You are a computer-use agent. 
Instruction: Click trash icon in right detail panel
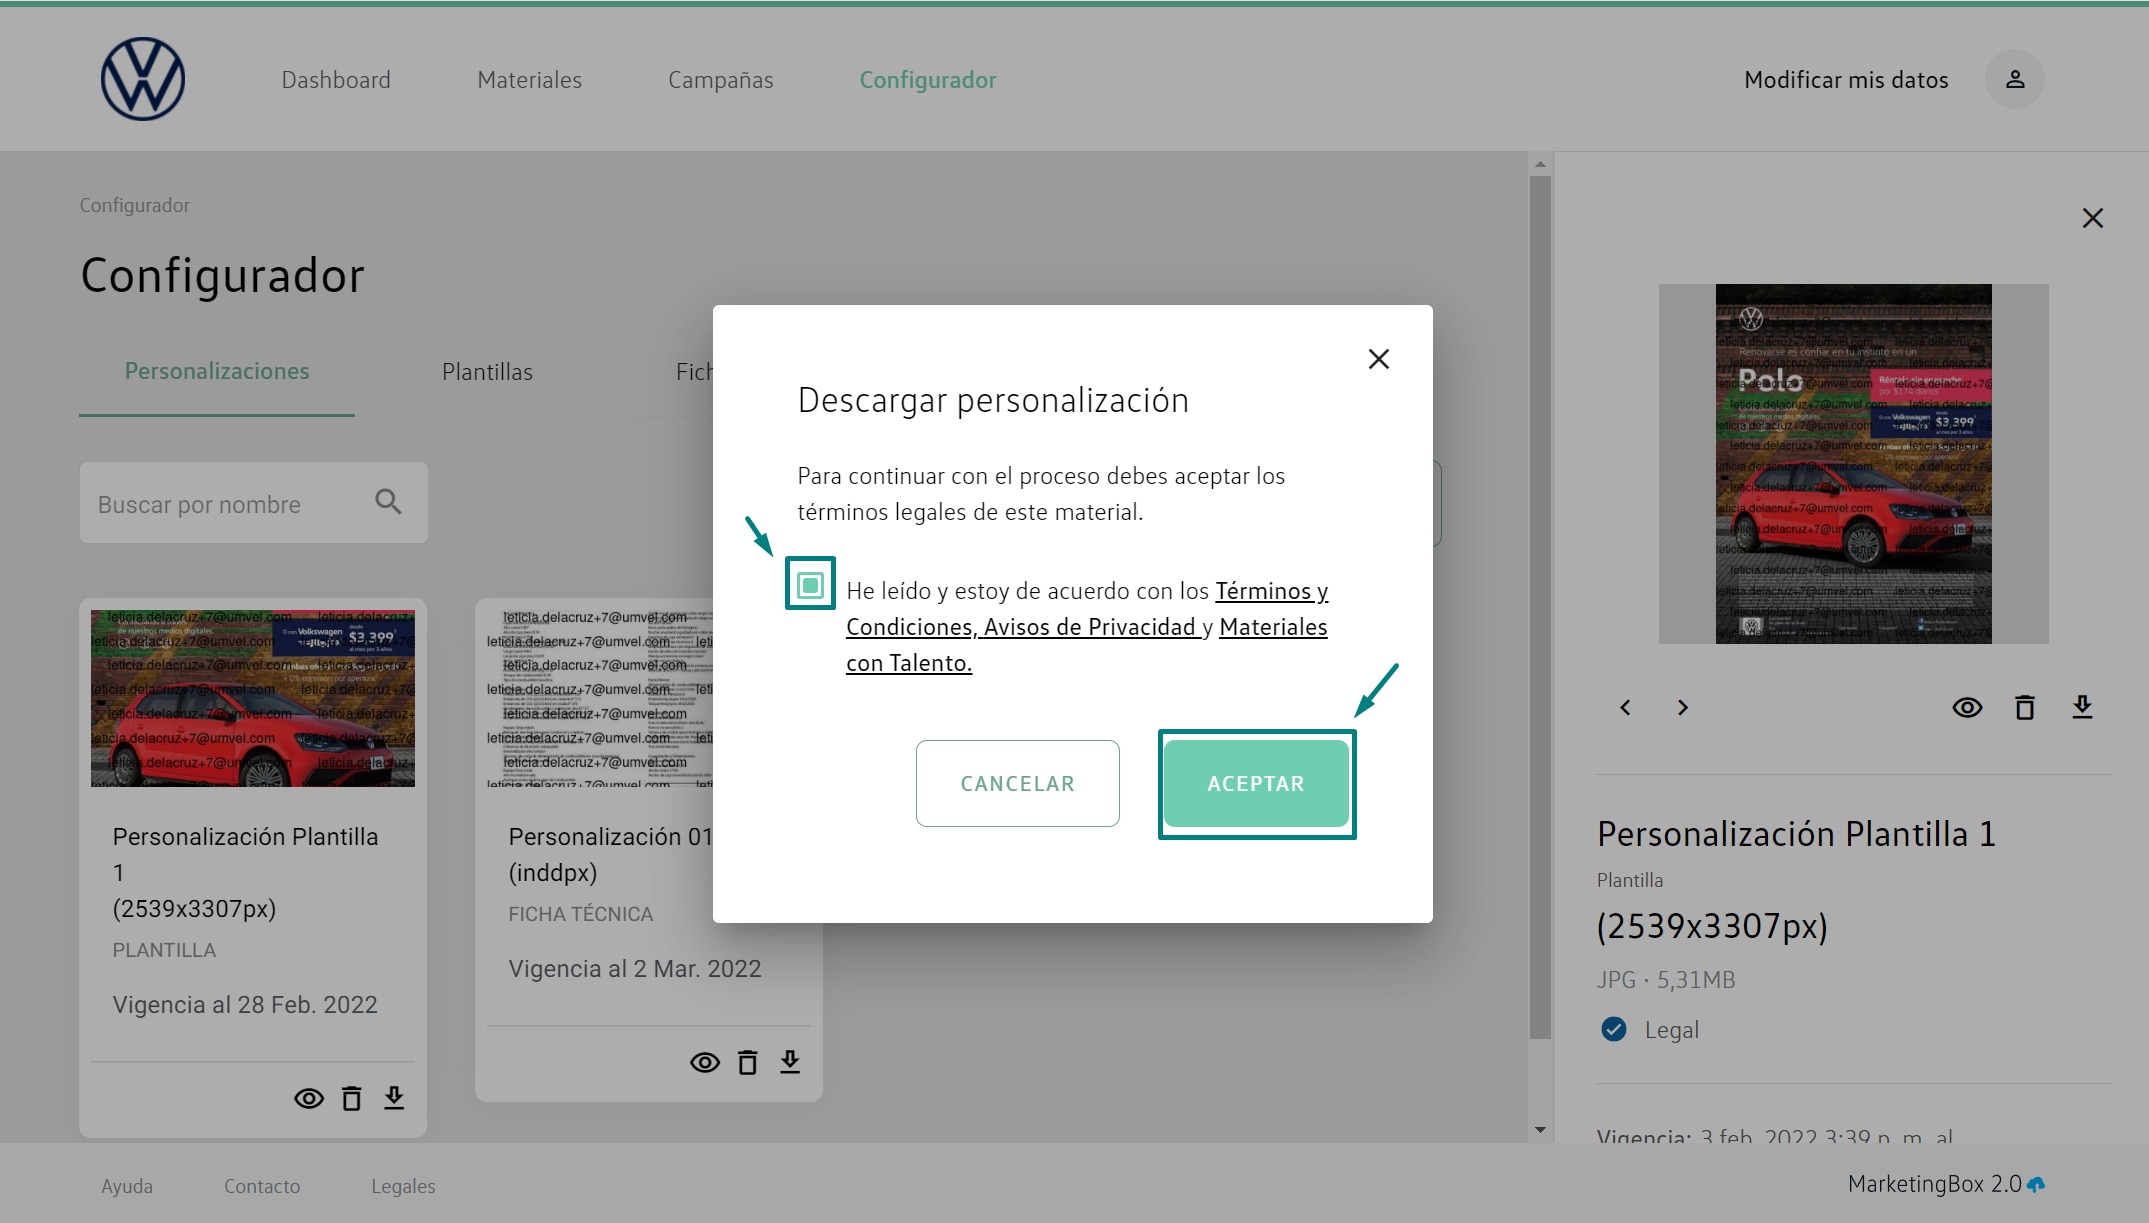tap(2024, 707)
